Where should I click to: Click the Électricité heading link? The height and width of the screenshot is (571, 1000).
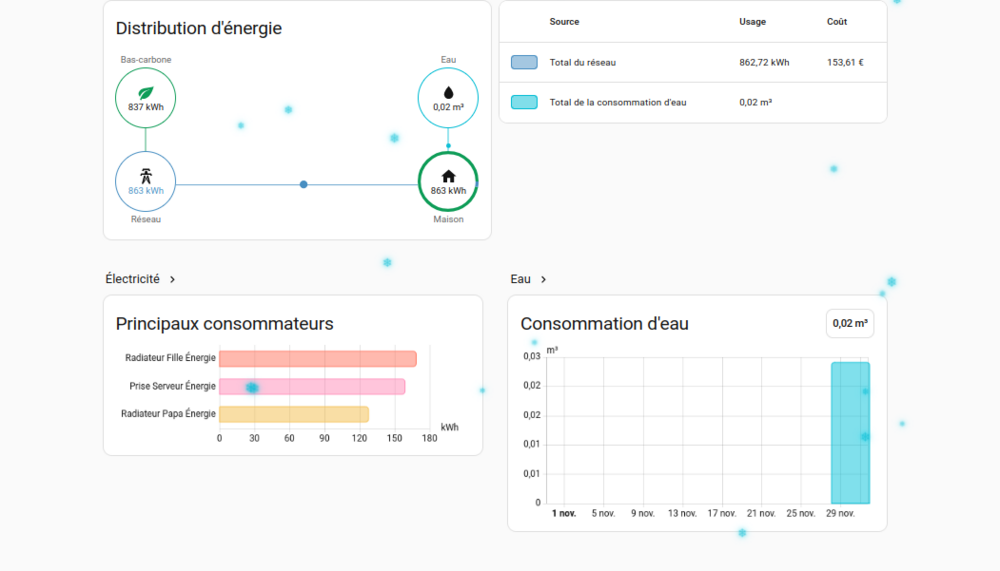point(133,279)
